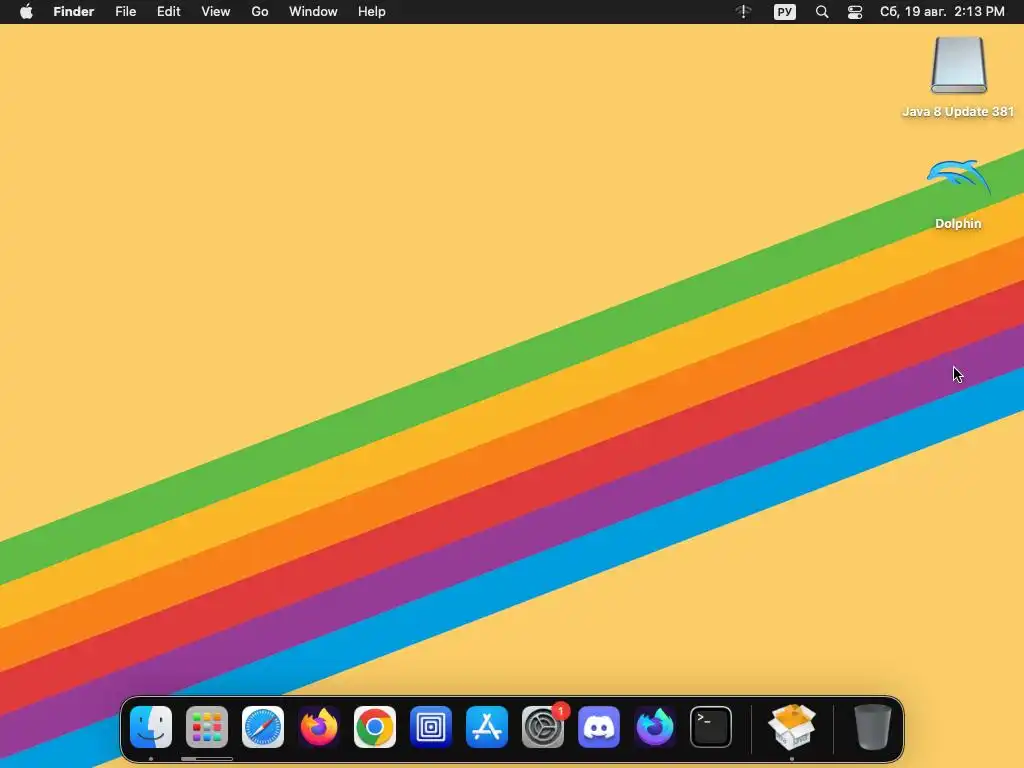
Task: Click the date and time in menu bar
Action: tap(942, 12)
